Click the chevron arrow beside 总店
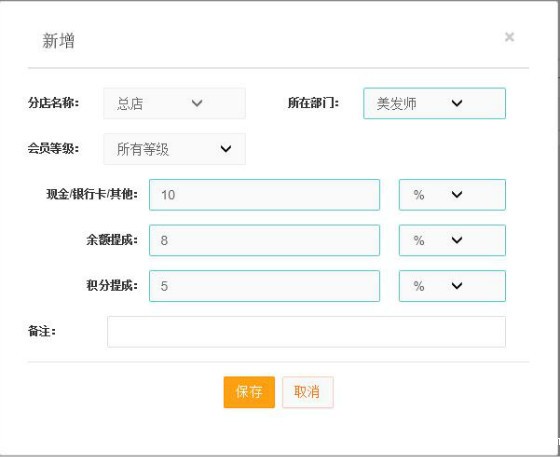This screenshot has height=457, width=560. 197,103
